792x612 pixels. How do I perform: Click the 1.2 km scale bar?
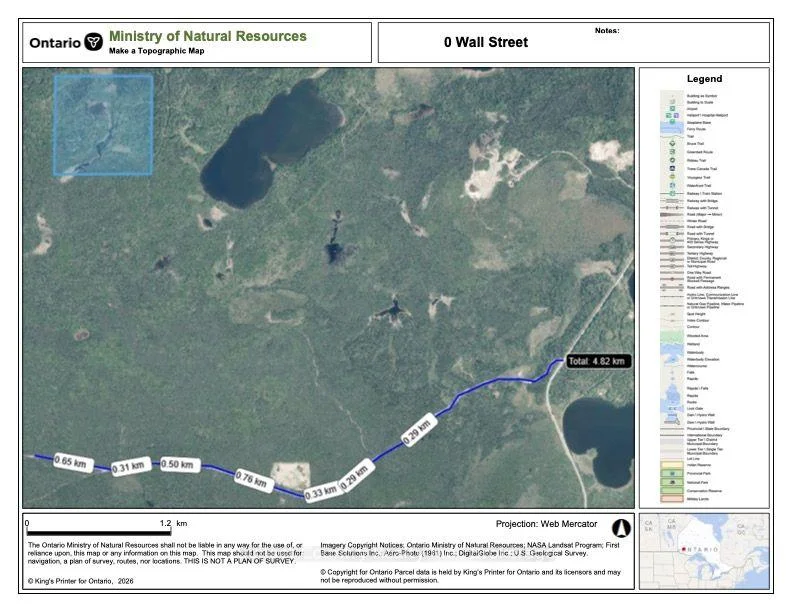pyautogui.click(x=99, y=532)
